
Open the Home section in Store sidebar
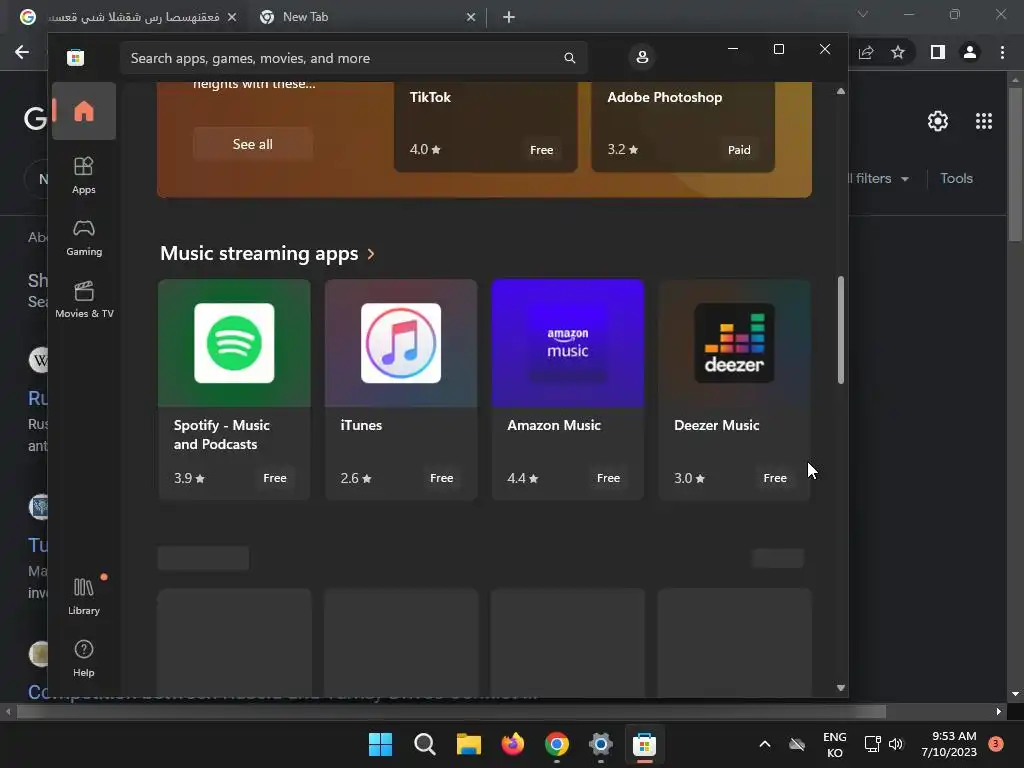(84, 111)
